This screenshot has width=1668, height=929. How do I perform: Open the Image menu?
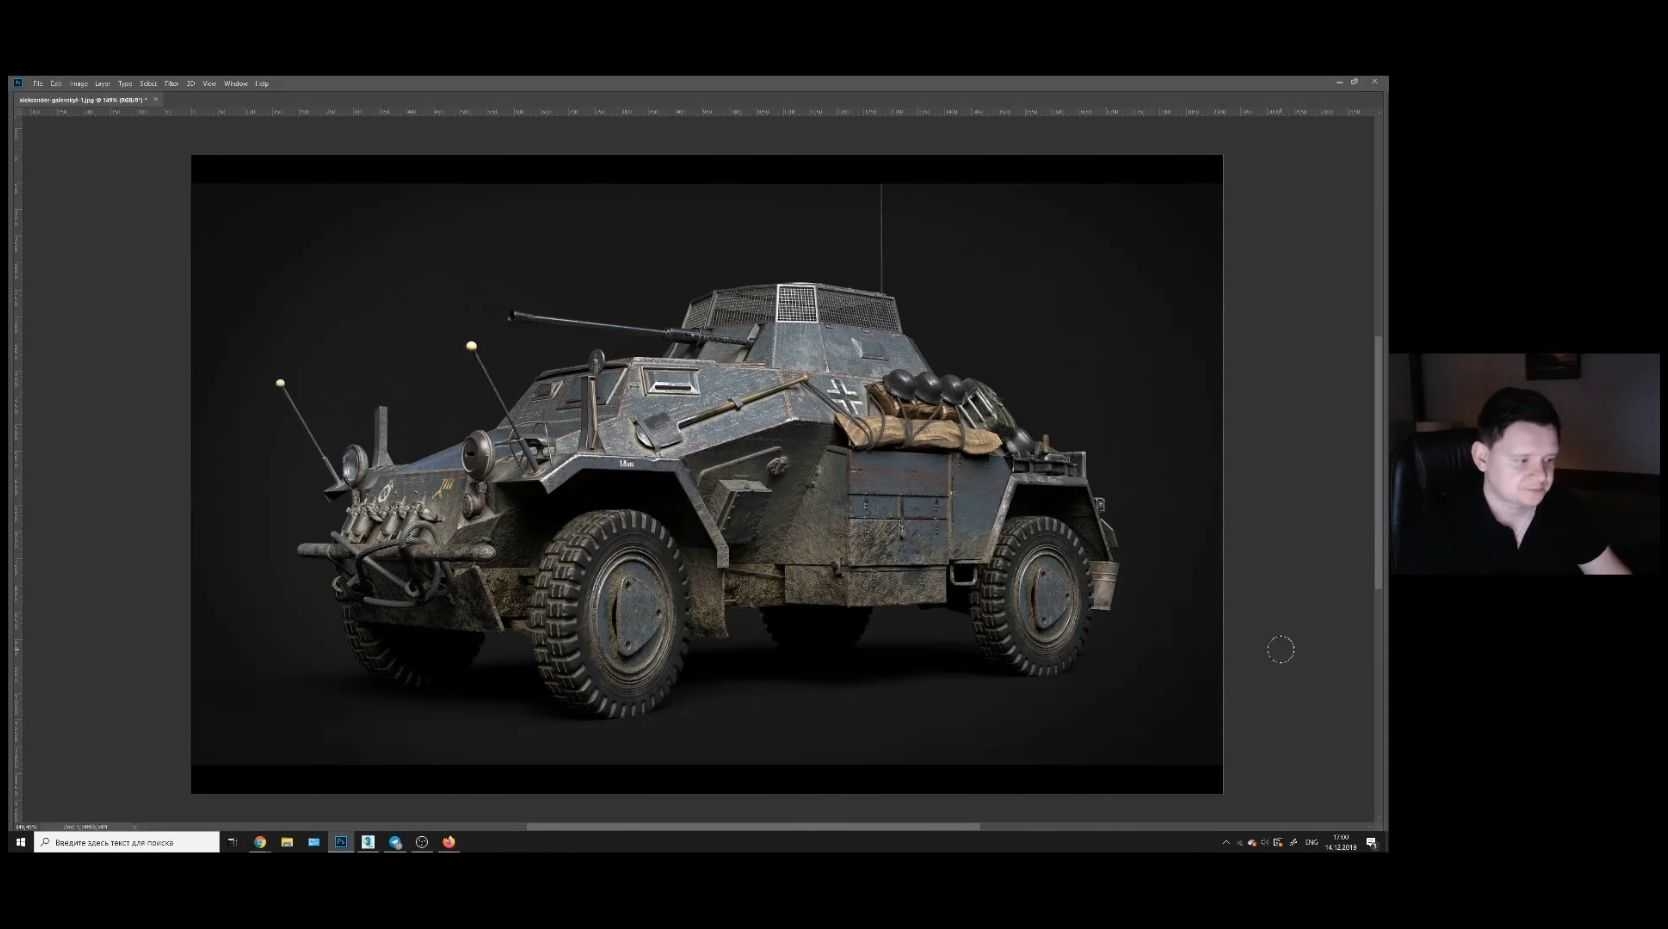click(79, 84)
